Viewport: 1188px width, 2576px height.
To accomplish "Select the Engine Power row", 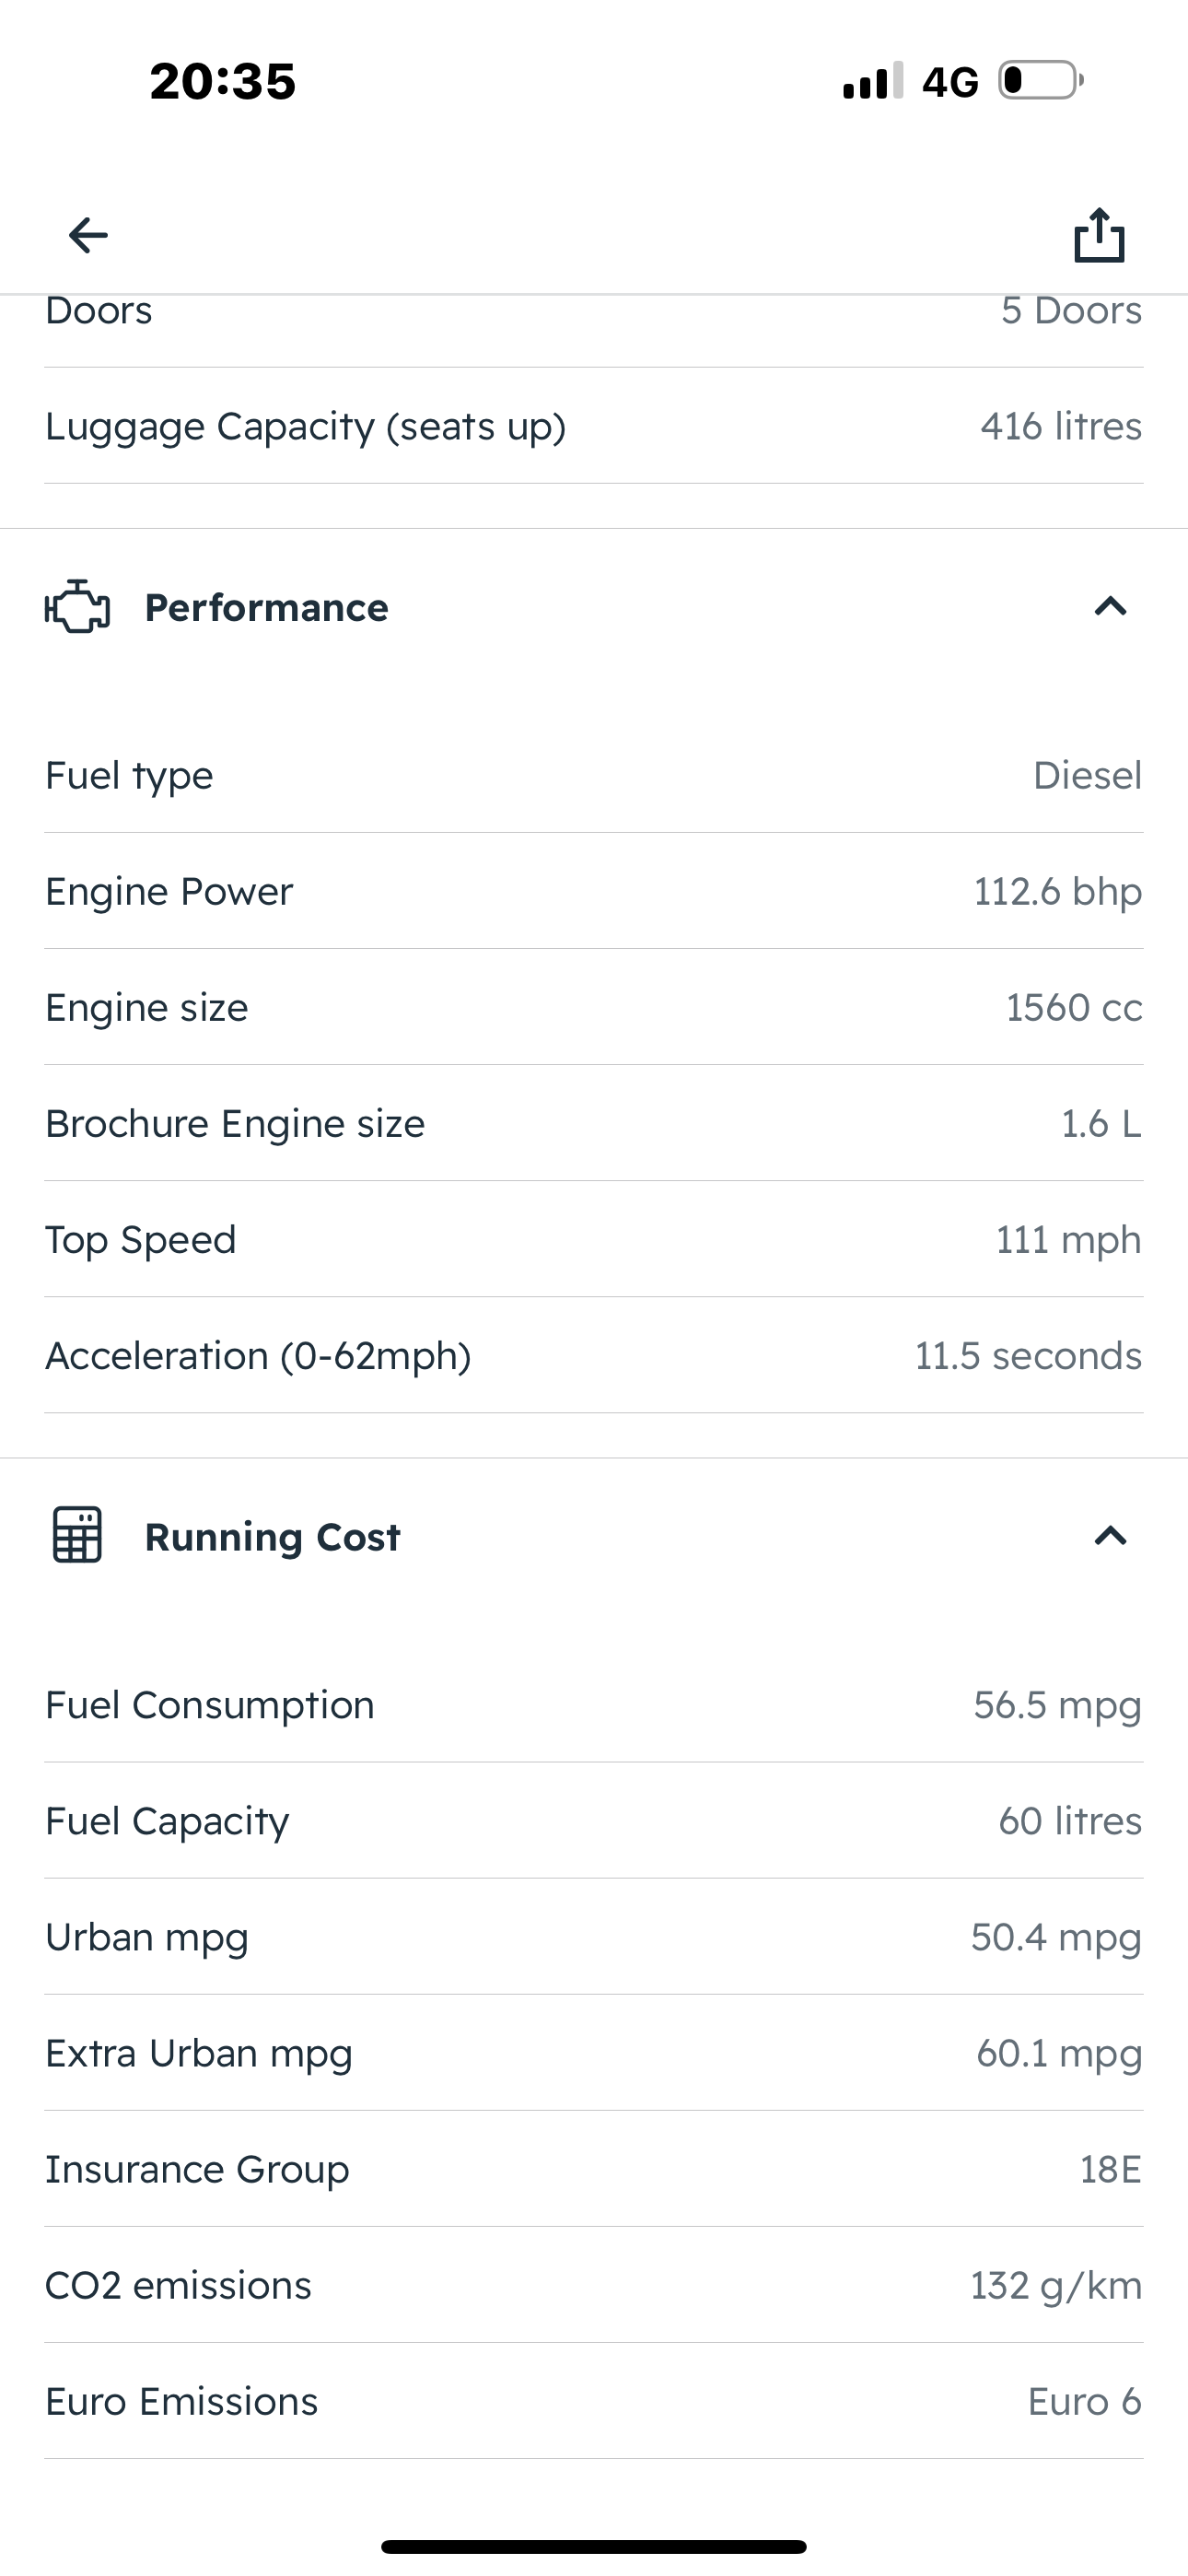I will [594, 892].
